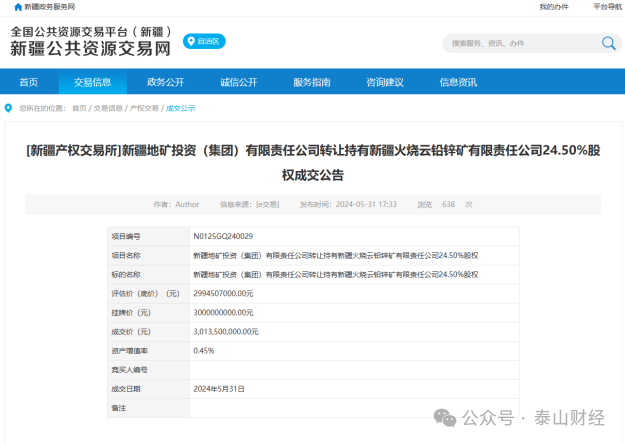Click the 自治区 region selector button
The height and width of the screenshot is (443, 625).
click(204, 41)
